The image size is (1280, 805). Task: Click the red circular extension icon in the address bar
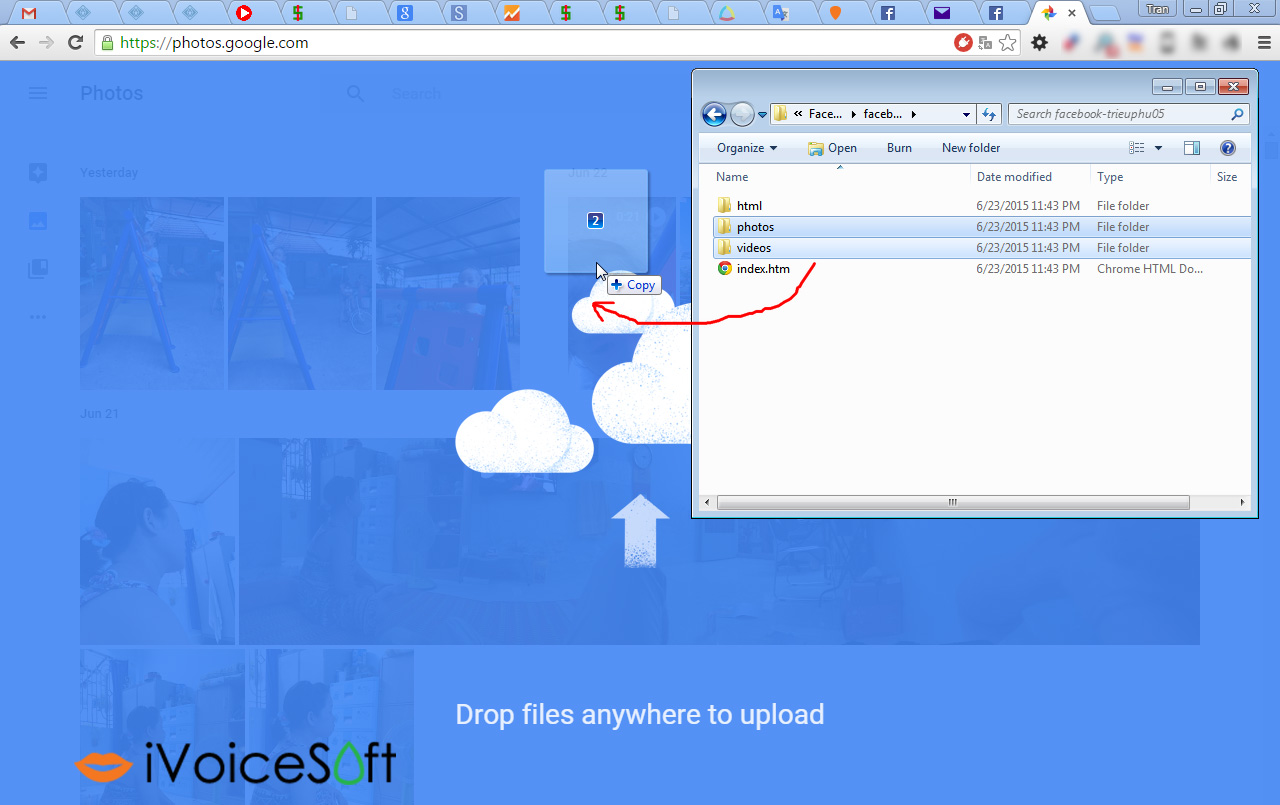(x=963, y=43)
